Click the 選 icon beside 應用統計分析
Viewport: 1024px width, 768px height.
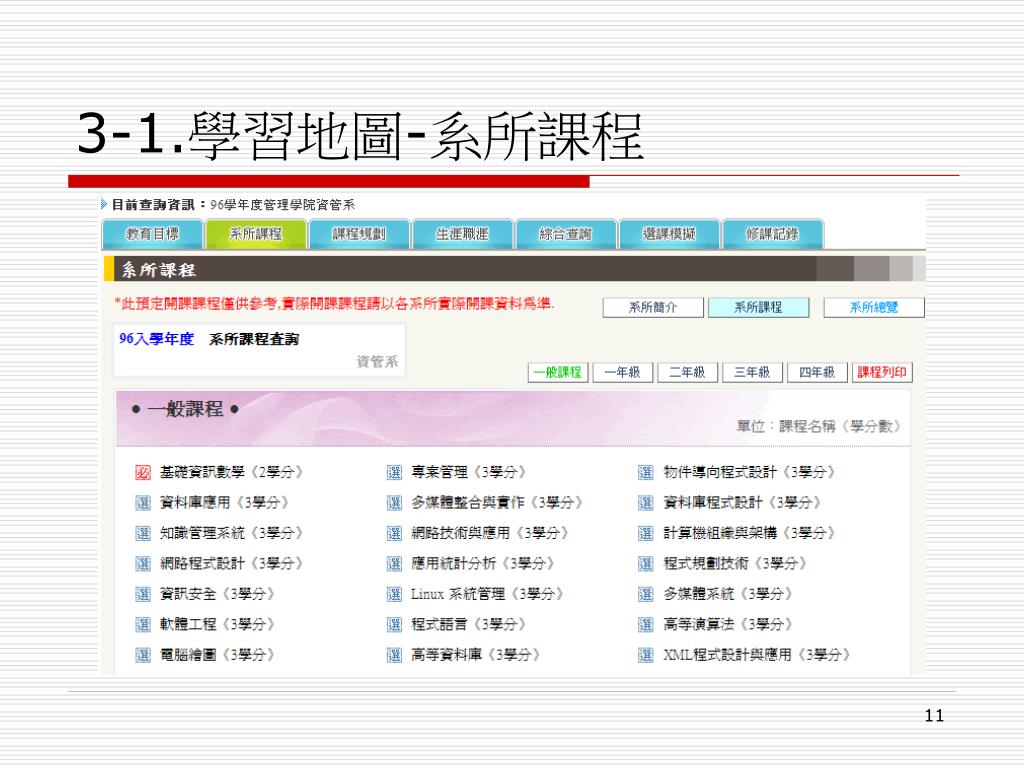pos(394,564)
